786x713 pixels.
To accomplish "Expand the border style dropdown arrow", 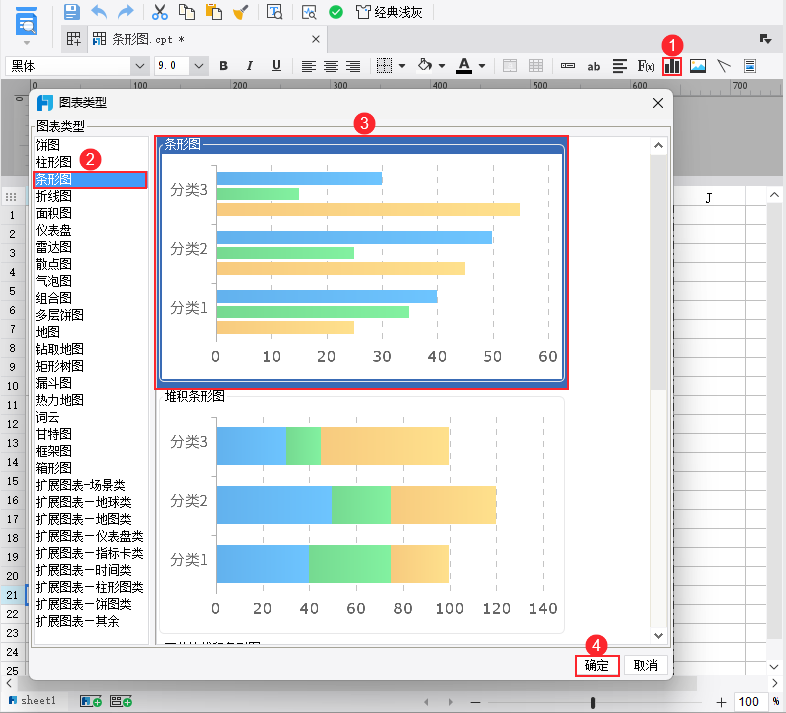I will [x=402, y=66].
